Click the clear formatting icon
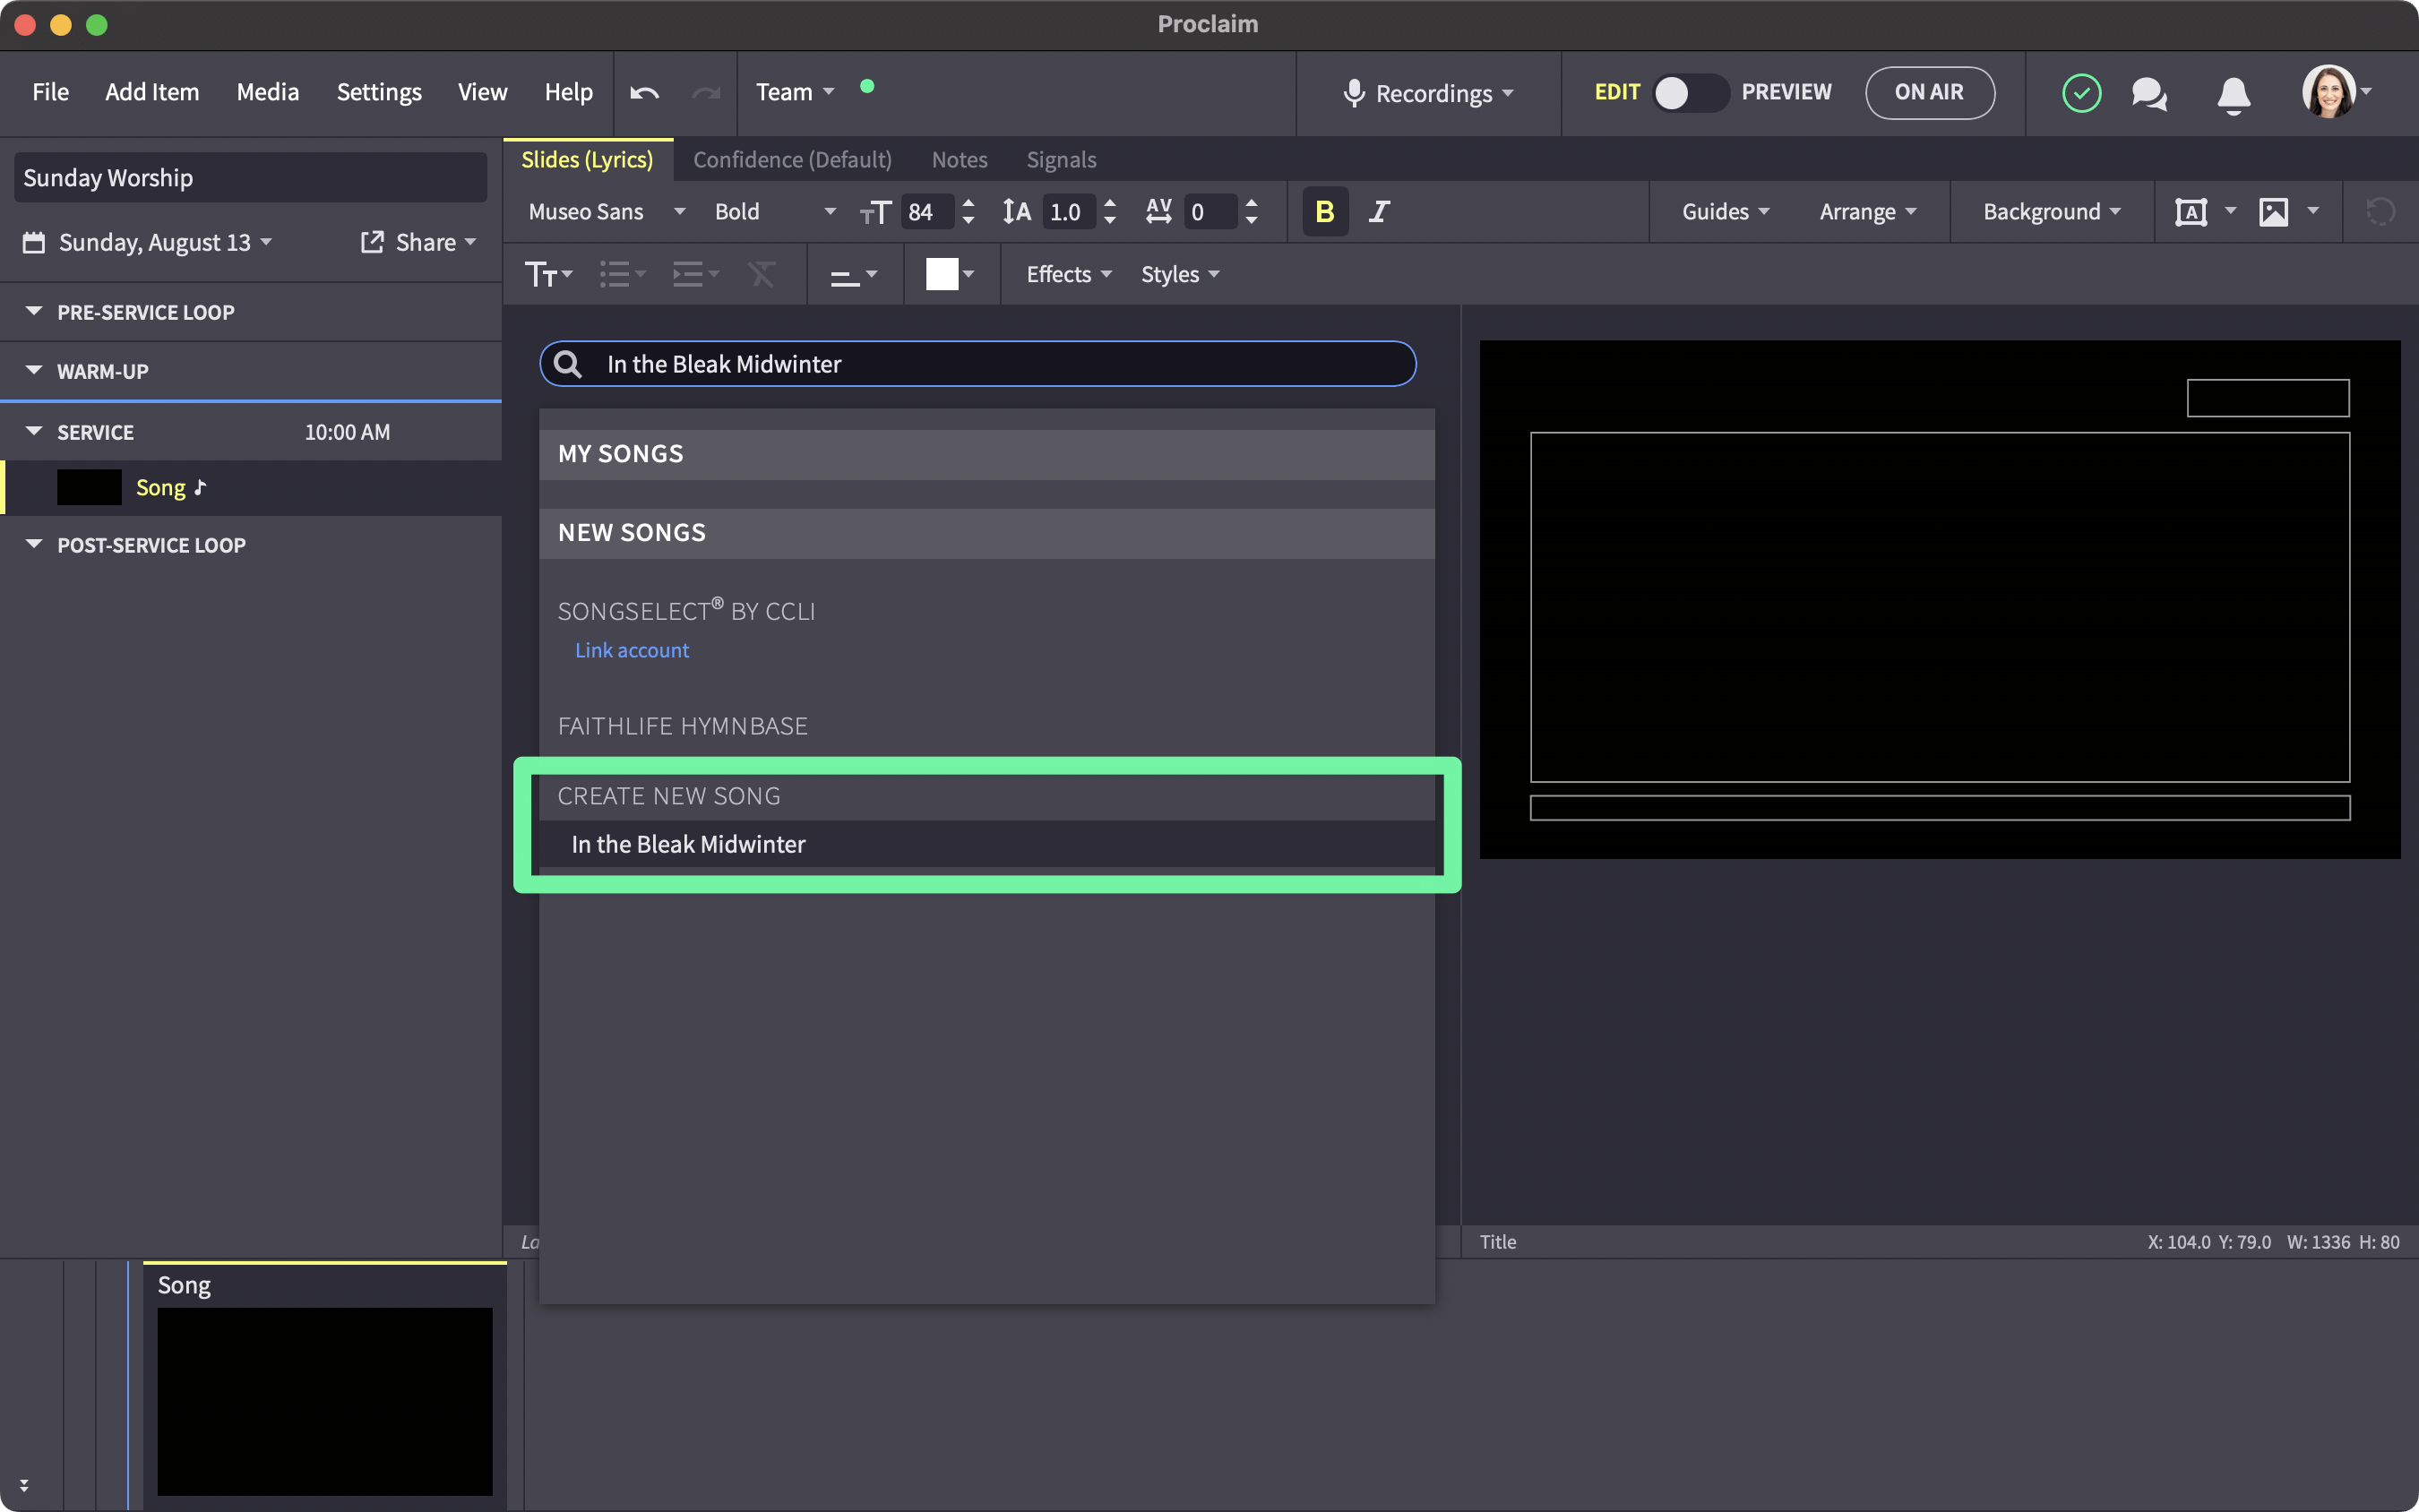Image resolution: width=2419 pixels, height=1512 pixels. (x=762, y=274)
